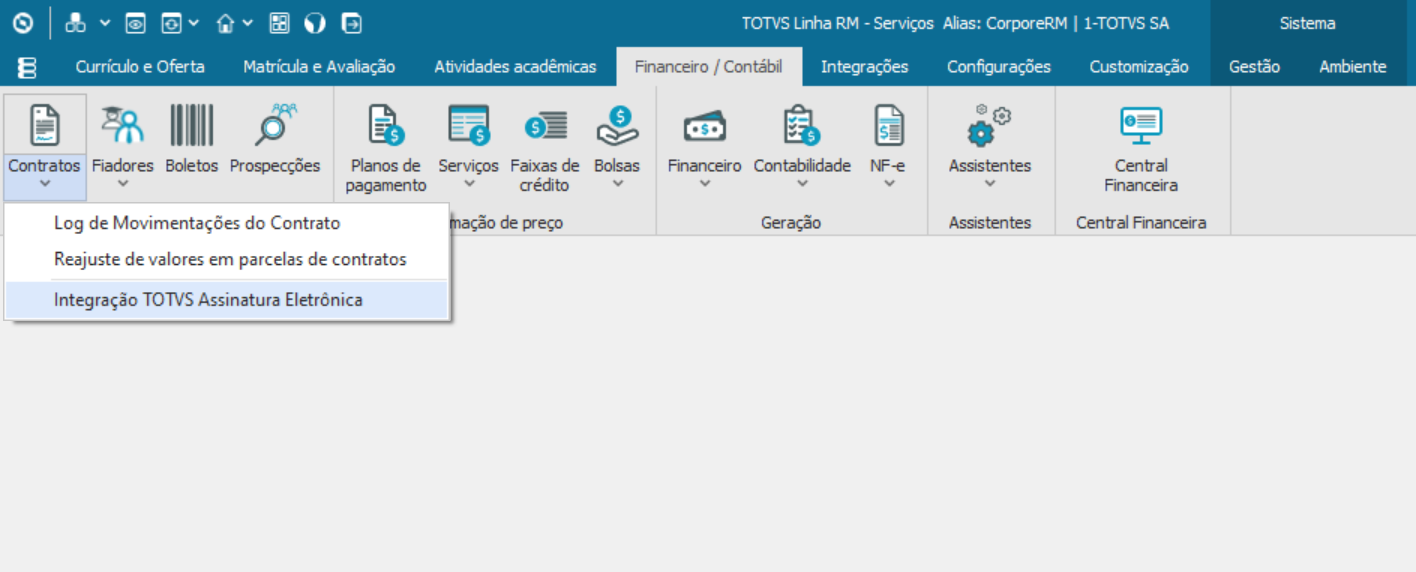This screenshot has height=572, width=1416.
Task: Switch to Customização tab
Action: click(x=1139, y=67)
